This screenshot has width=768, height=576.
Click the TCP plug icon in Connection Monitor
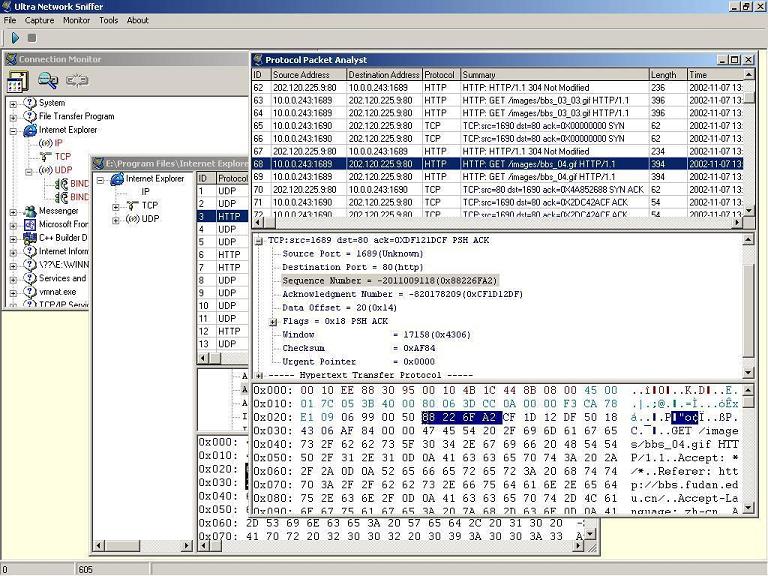pos(46,157)
